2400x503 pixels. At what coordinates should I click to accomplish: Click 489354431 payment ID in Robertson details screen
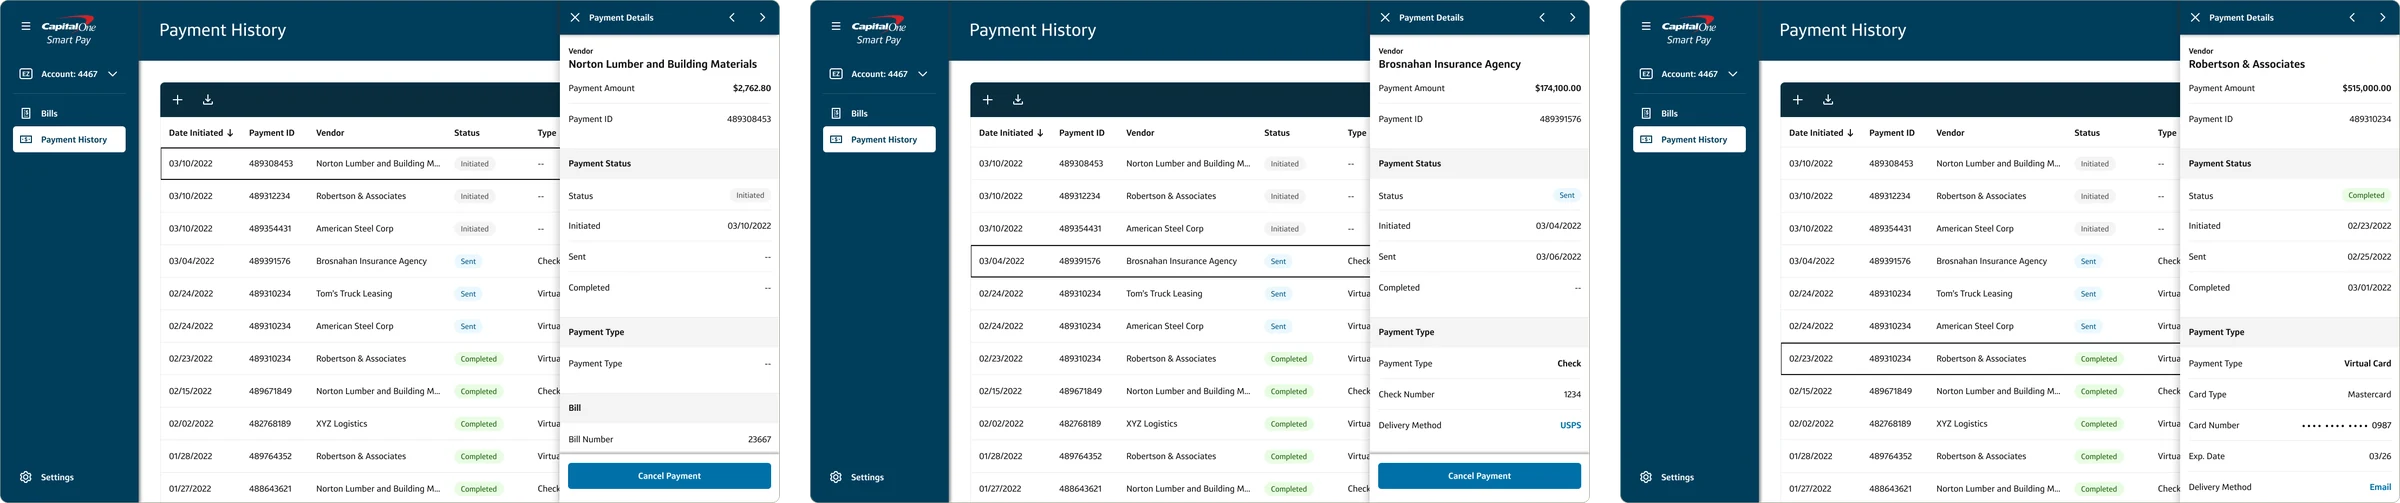[x=1890, y=229]
